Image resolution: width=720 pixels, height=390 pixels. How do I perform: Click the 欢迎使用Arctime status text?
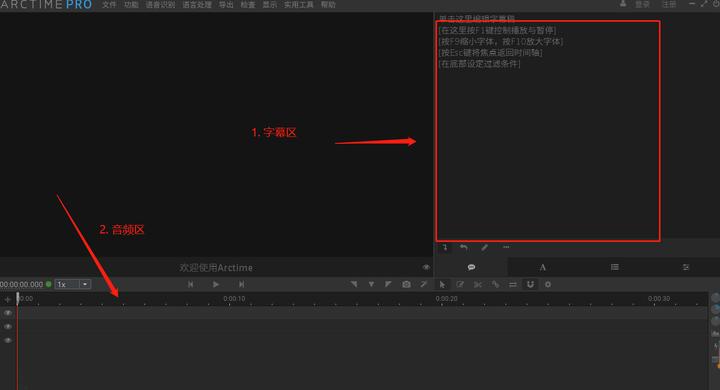pos(216,267)
